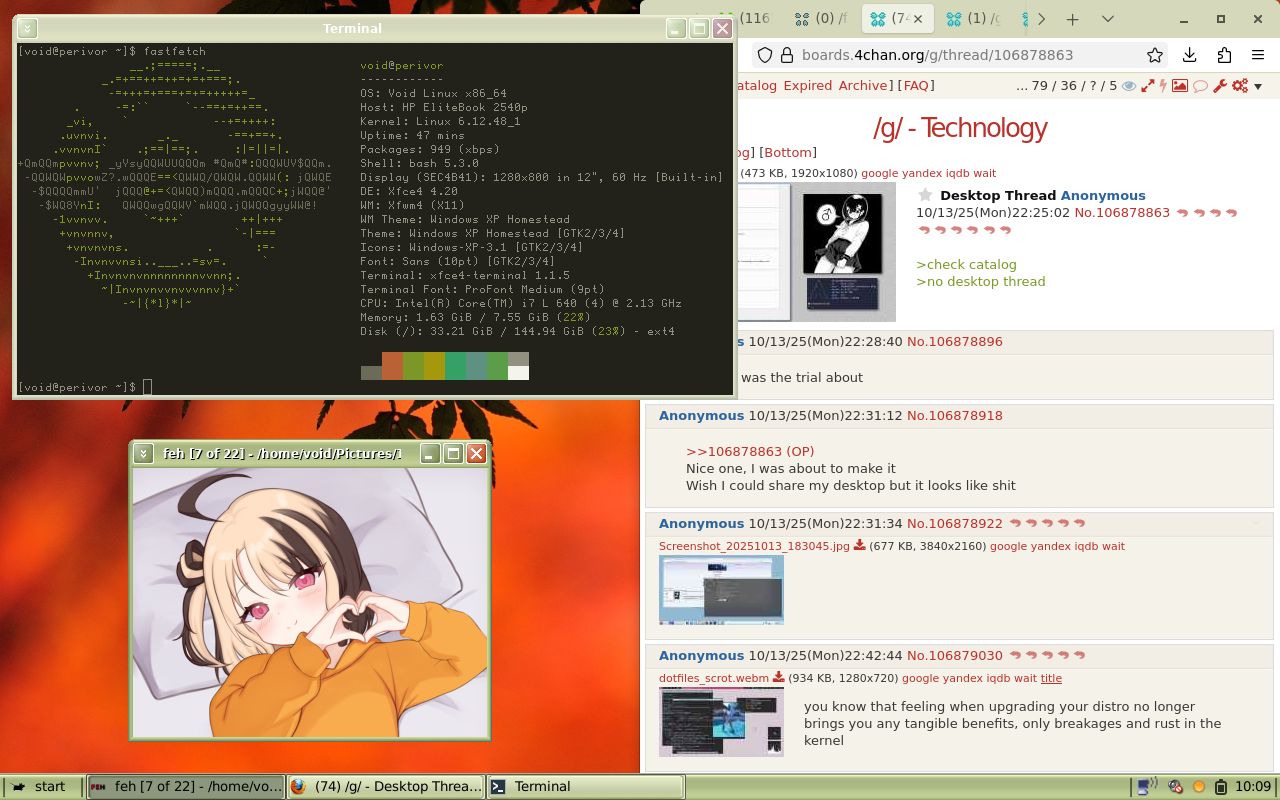Switch to the '(1) /g' browser tab
Screen dimensions: 1280x800
pyautogui.click(x=974, y=18)
